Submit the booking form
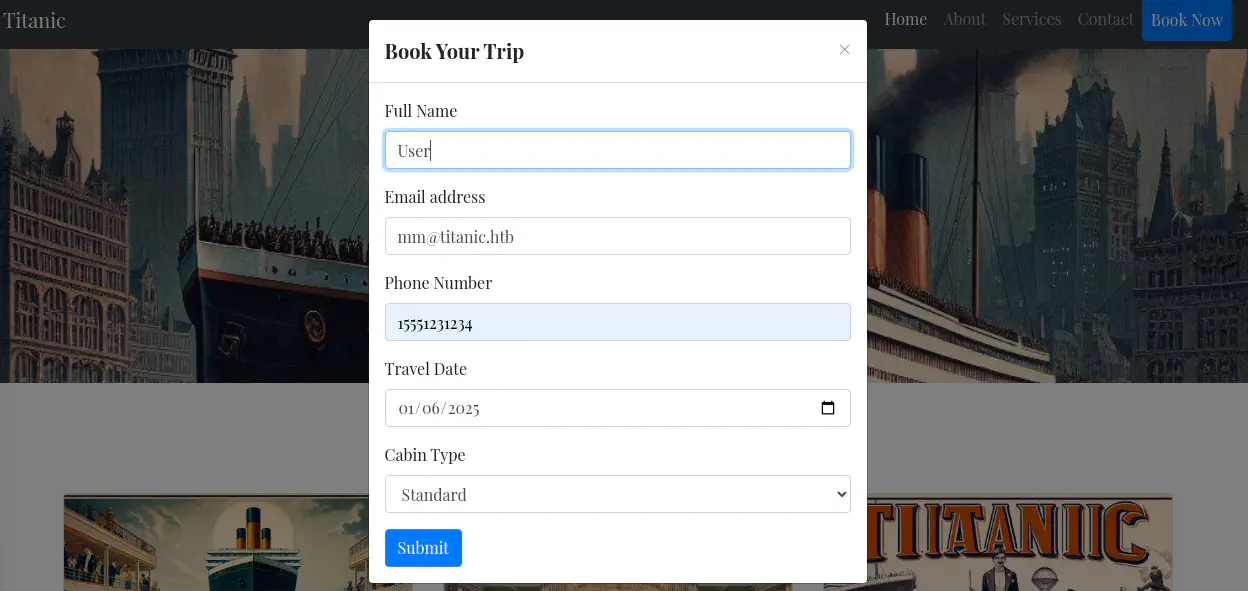This screenshot has height=591, width=1248. [423, 547]
